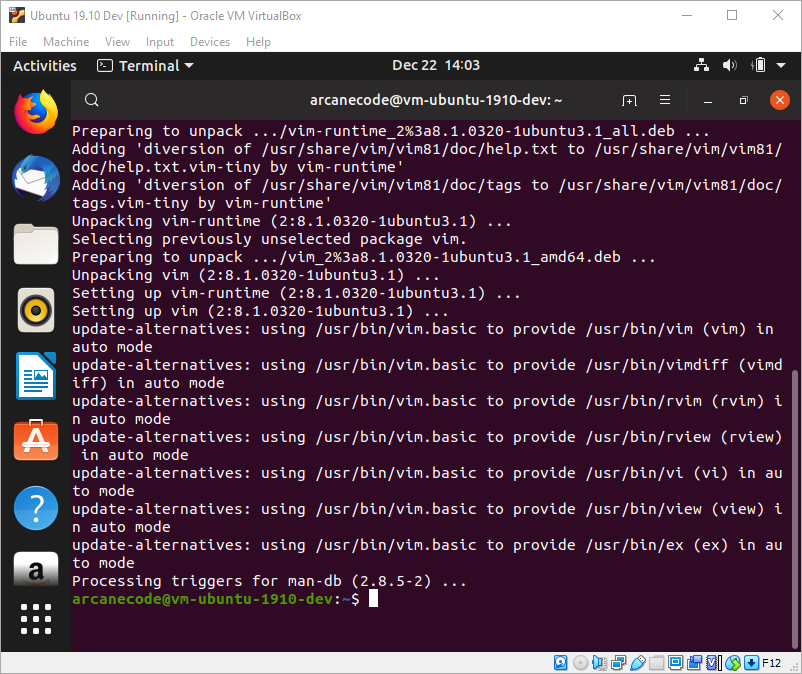802x674 pixels.
Task: Open the VirtualBox Help menu
Action: (258, 42)
